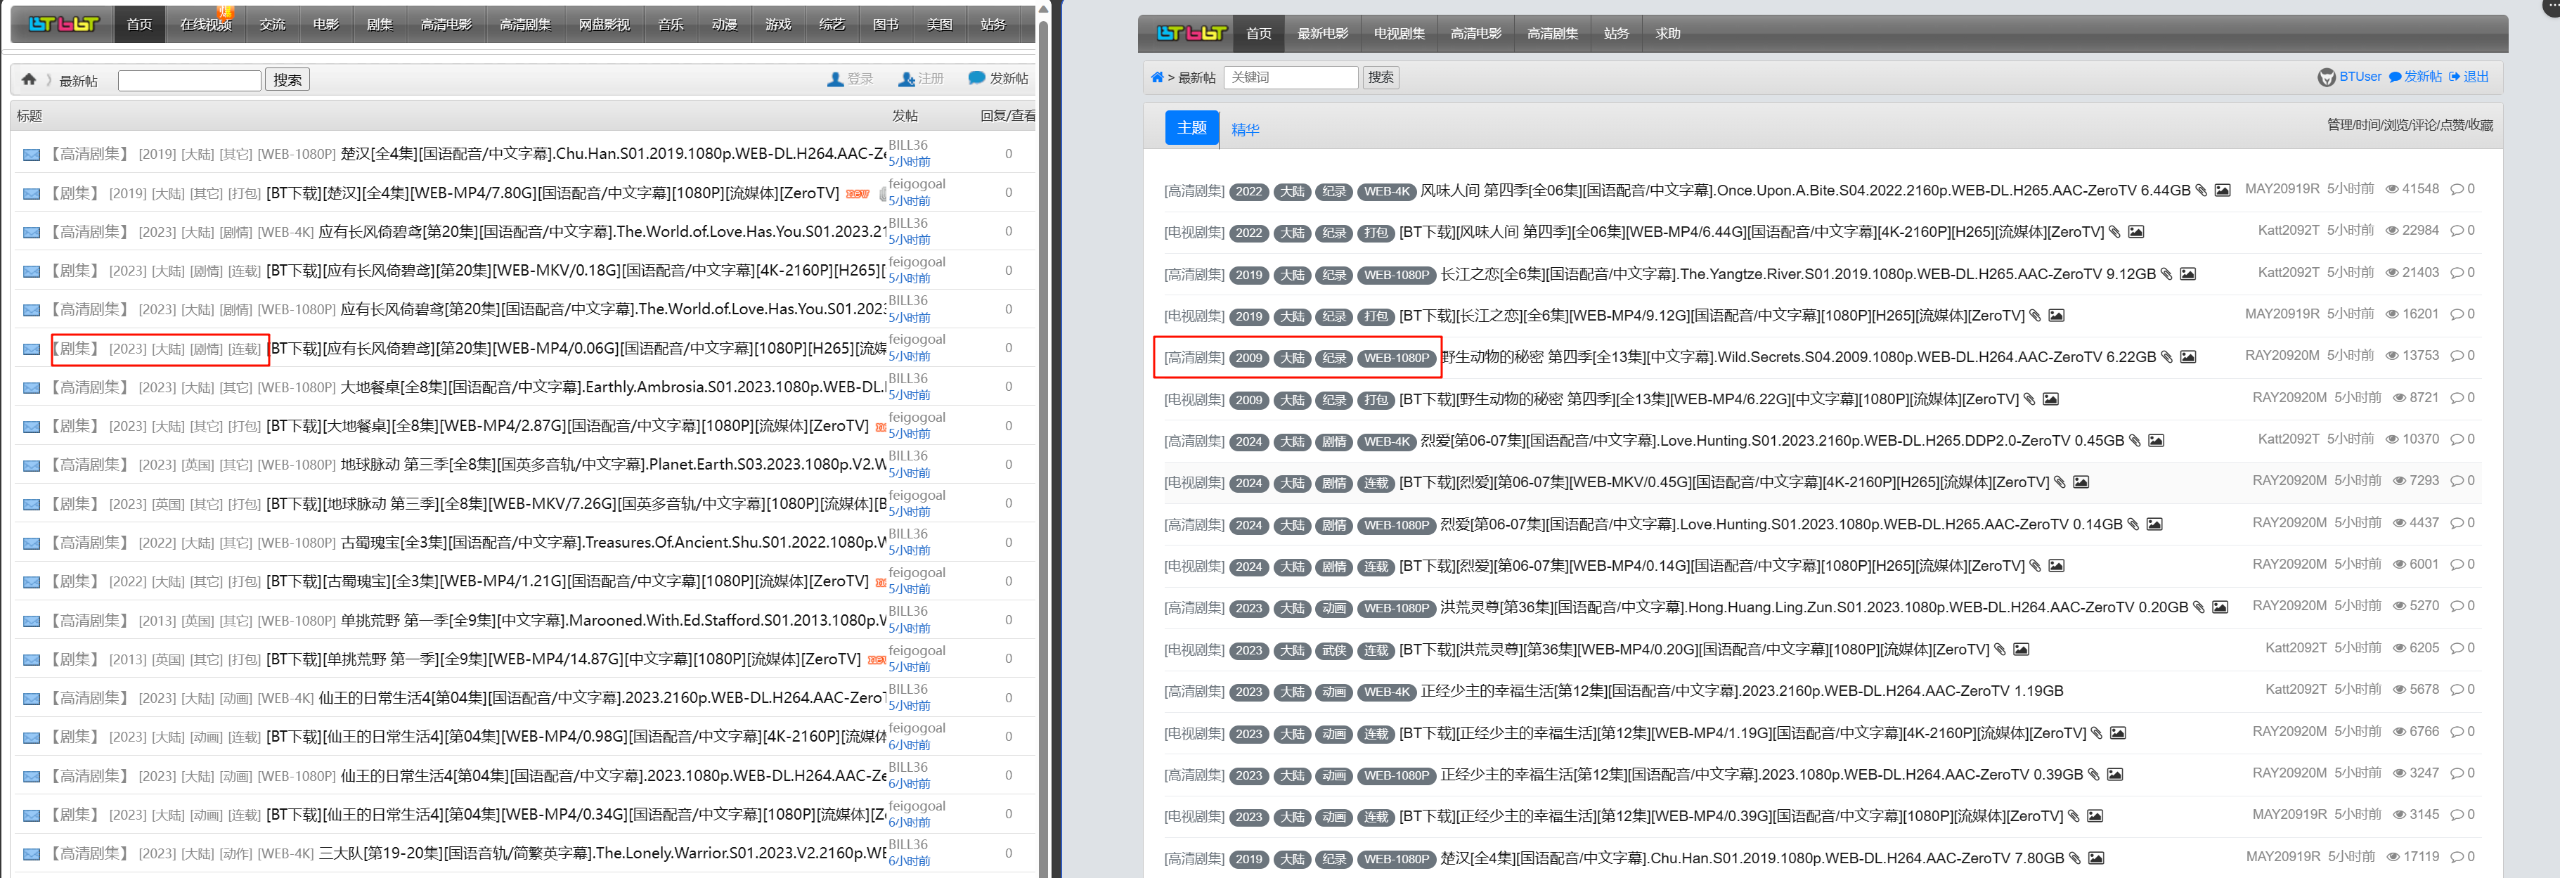The image size is (2560, 878).
Task: Click image icon on 野生动物的秘密 Wild.Secrets row
Action: click(x=2188, y=357)
